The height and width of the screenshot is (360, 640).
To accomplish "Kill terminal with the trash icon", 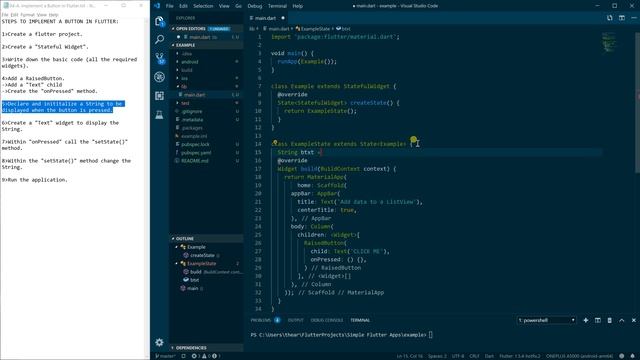I will click(x=609, y=320).
